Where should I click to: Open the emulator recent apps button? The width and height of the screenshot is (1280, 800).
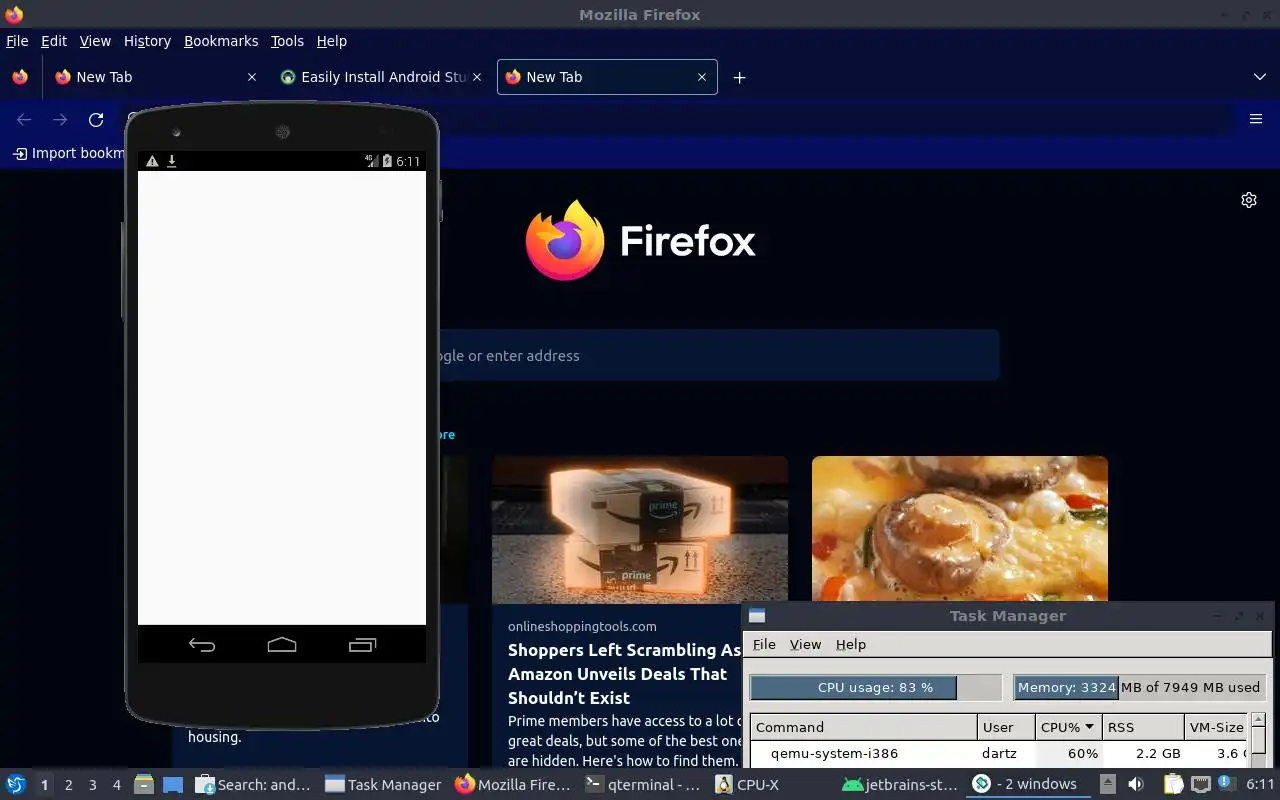pos(362,645)
